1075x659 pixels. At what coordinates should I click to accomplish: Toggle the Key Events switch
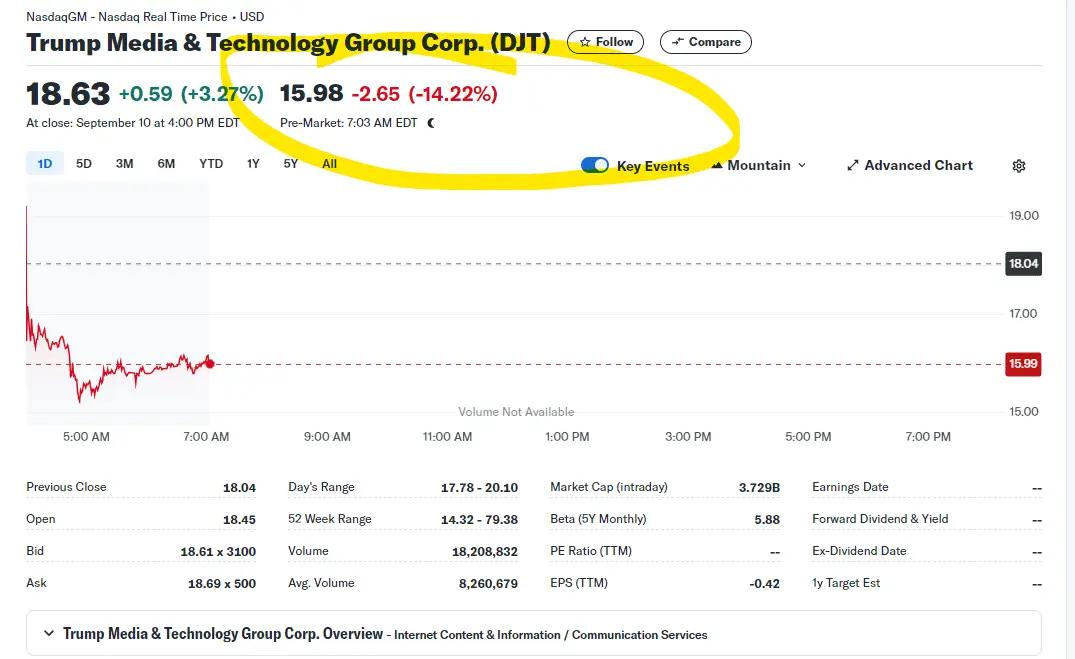(x=595, y=165)
